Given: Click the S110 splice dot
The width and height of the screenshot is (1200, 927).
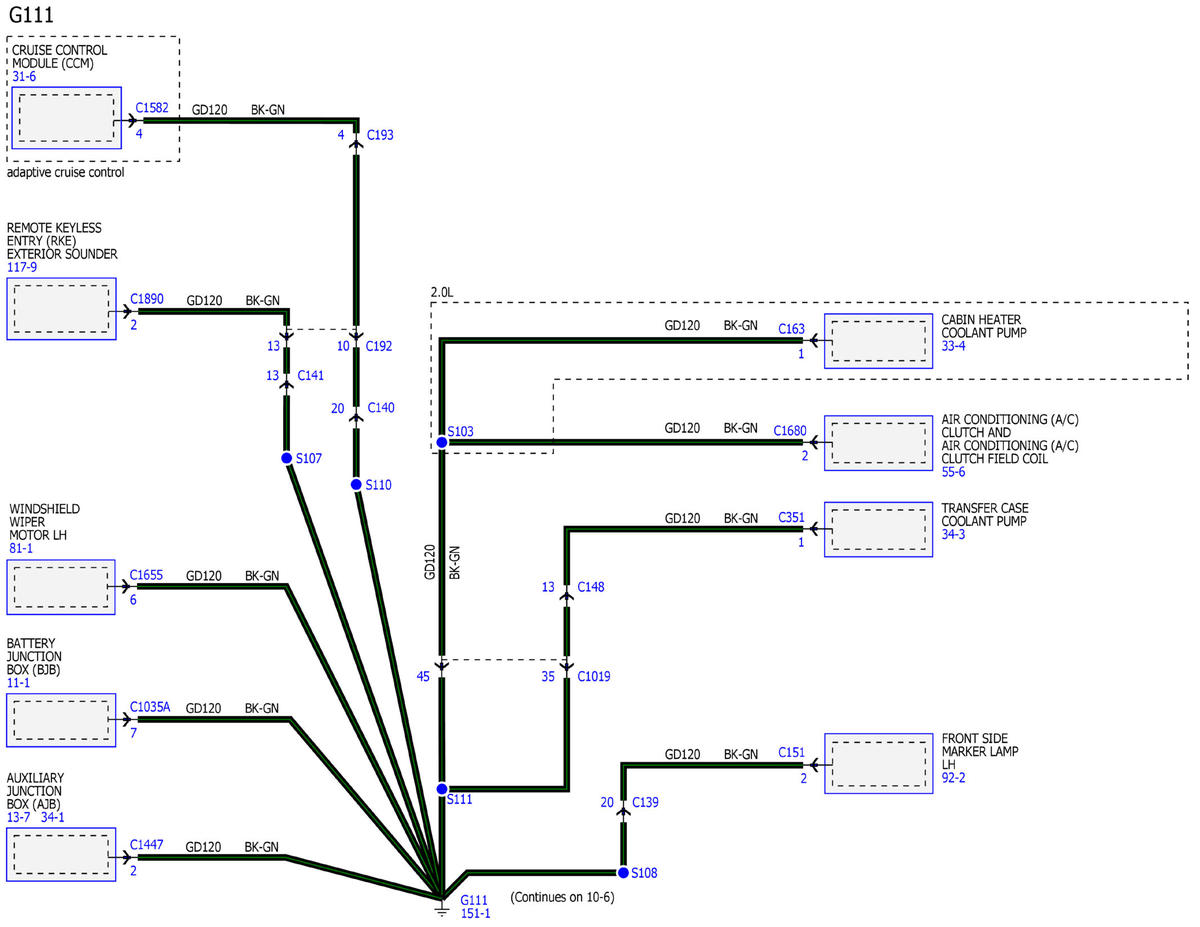Looking at the screenshot, I should click(x=356, y=484).
